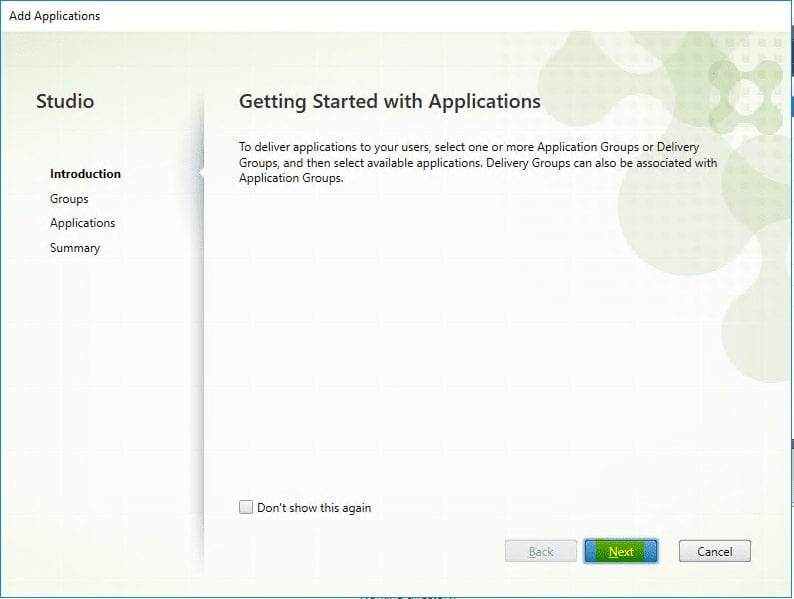Enable the Don't show this again checkbox
This screenshot has height=599, width=794.
246,507
